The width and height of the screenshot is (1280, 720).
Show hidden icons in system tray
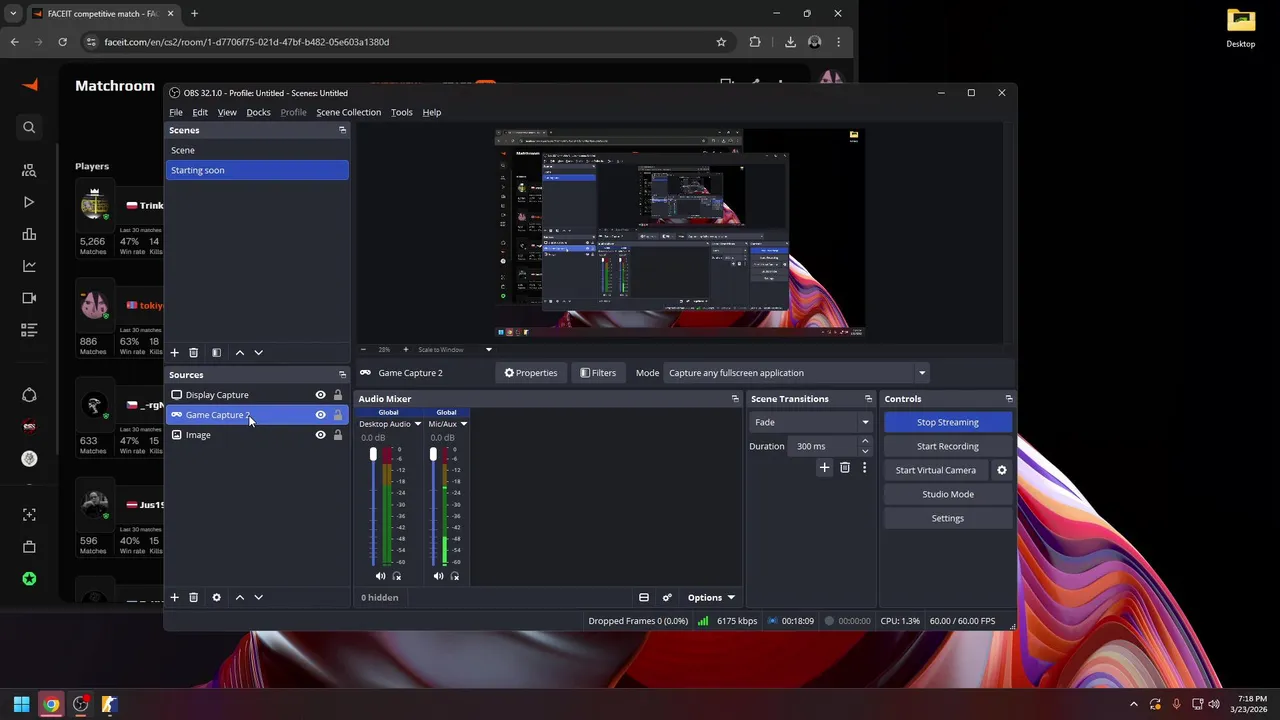coord(1134,704)
